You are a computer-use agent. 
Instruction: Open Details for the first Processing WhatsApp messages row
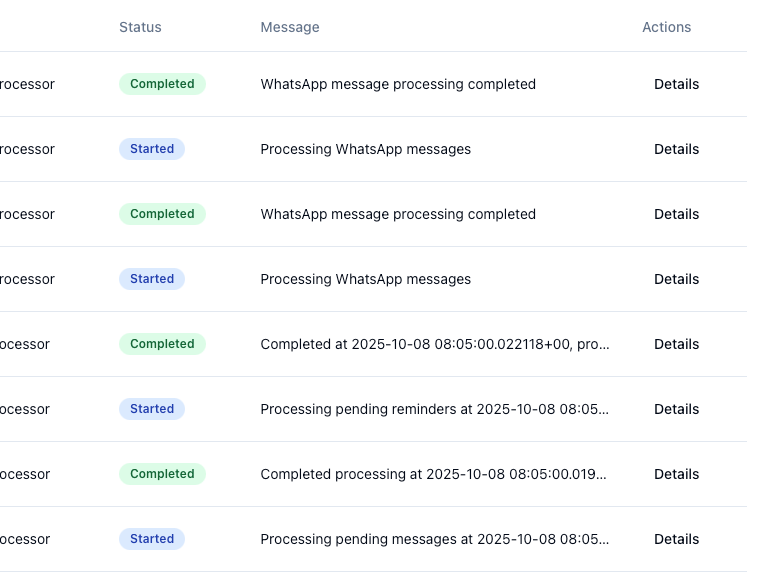pos(676,149)
